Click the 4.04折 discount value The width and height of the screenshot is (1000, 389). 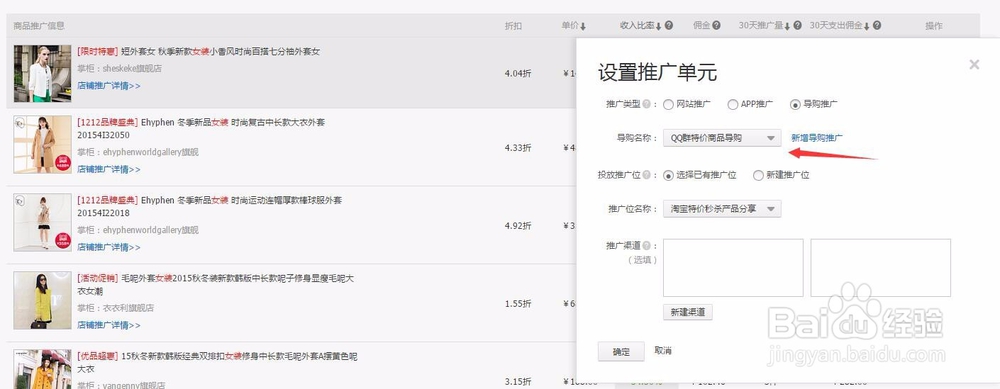click(x=517, y=73)
